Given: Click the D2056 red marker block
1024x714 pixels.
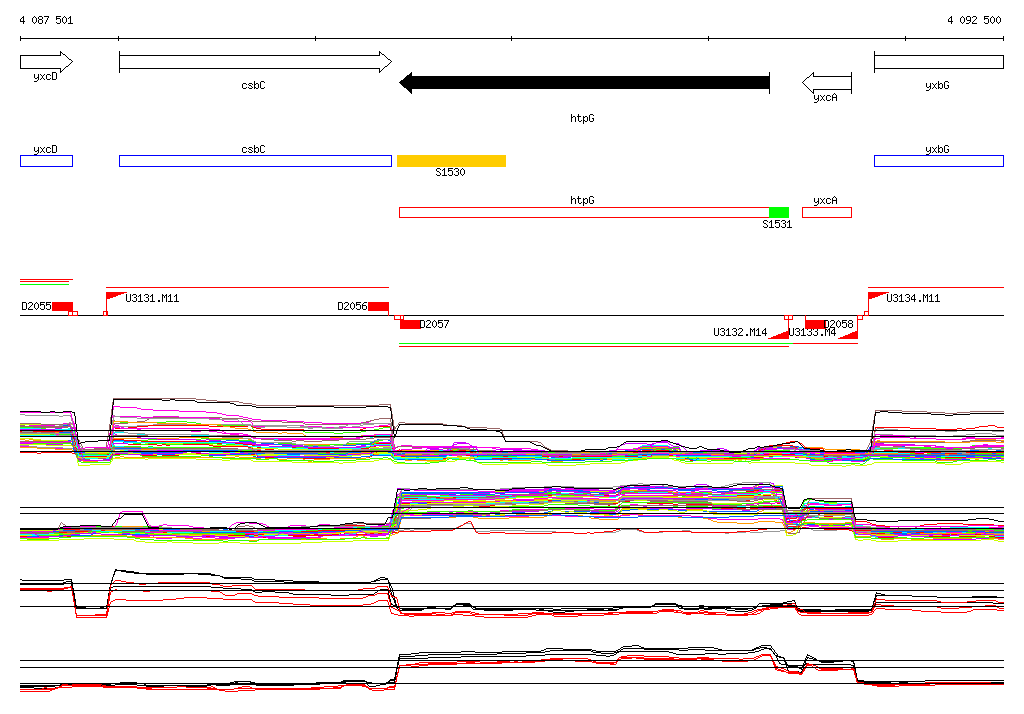Looking at the screenshot, I should [x=378, y=306].
